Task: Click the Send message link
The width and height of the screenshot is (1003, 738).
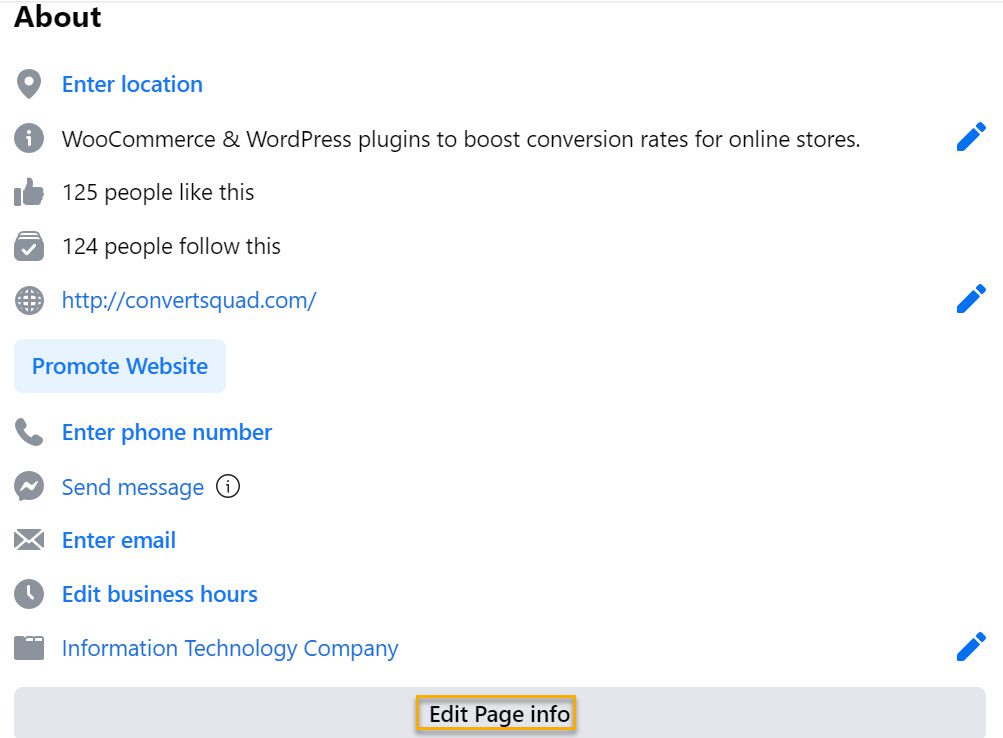Action: (132, 487)
